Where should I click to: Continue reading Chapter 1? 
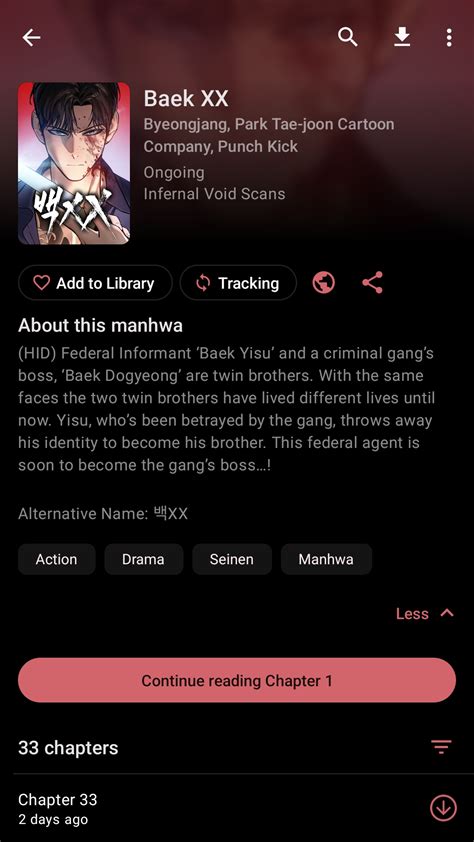pyautogui.click(x=237, y=680)
